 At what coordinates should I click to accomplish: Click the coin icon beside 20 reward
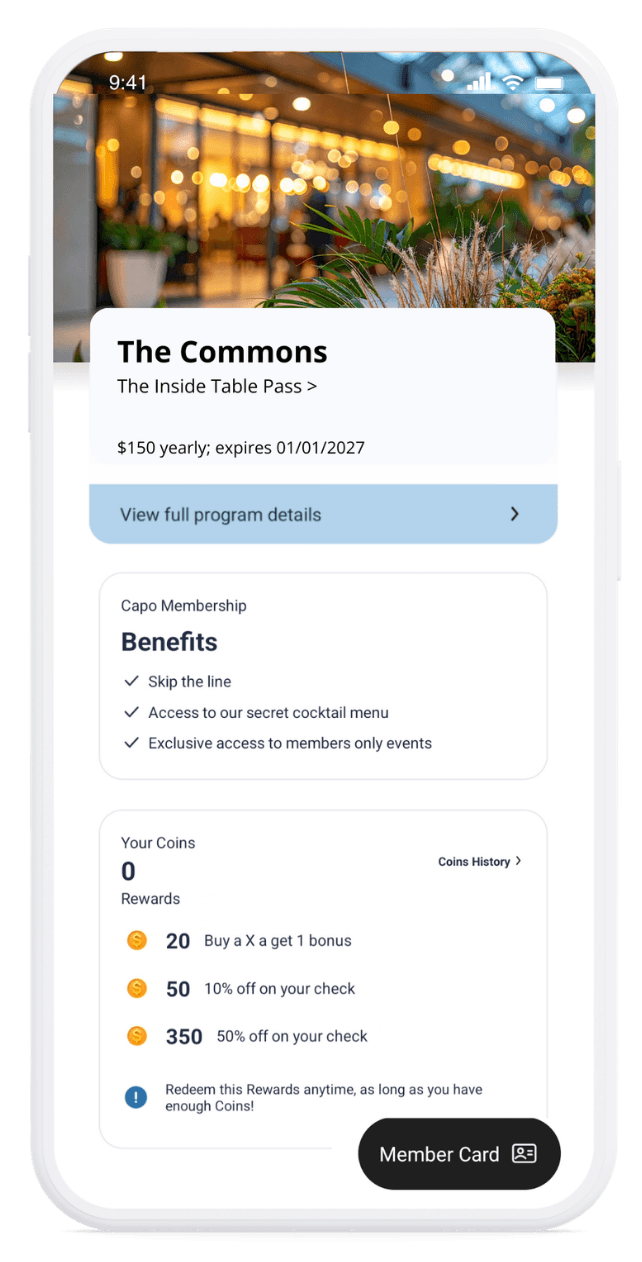(137, 940)
